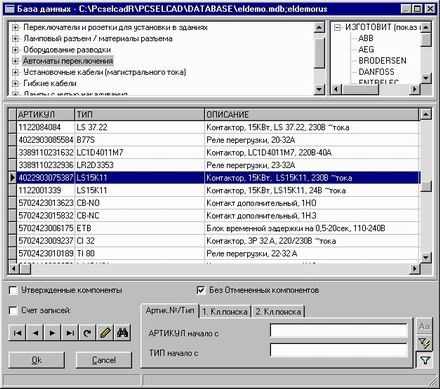Click the category tree scroll down arrow

319,89
